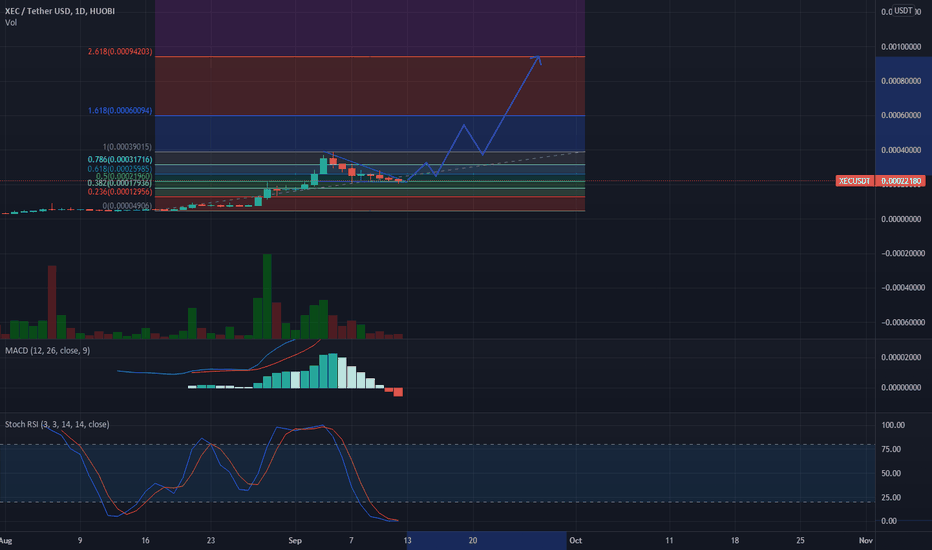
Task: Click the blue projection arrow head near 2.618 level
Action: 537,58
